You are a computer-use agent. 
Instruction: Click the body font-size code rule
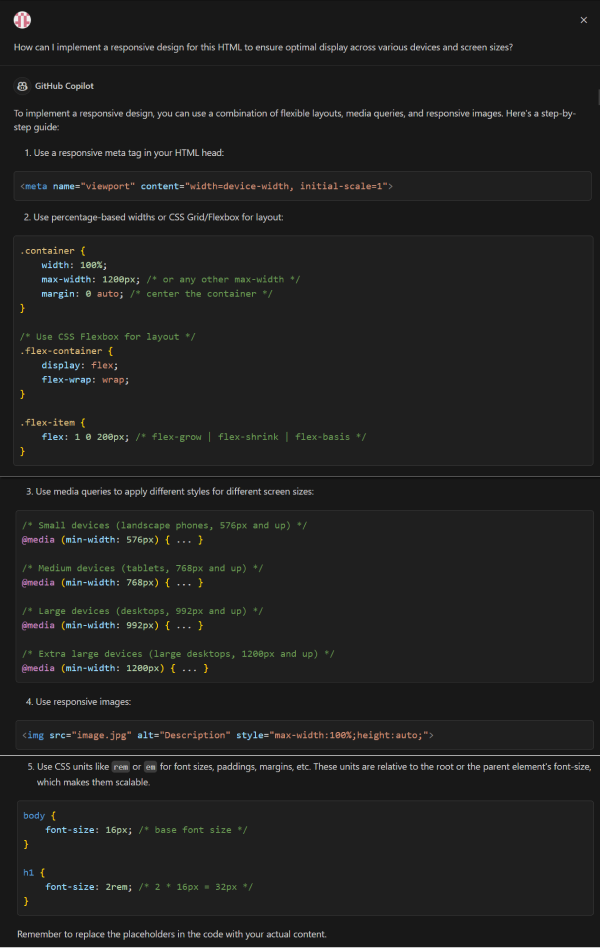[146, 830]
